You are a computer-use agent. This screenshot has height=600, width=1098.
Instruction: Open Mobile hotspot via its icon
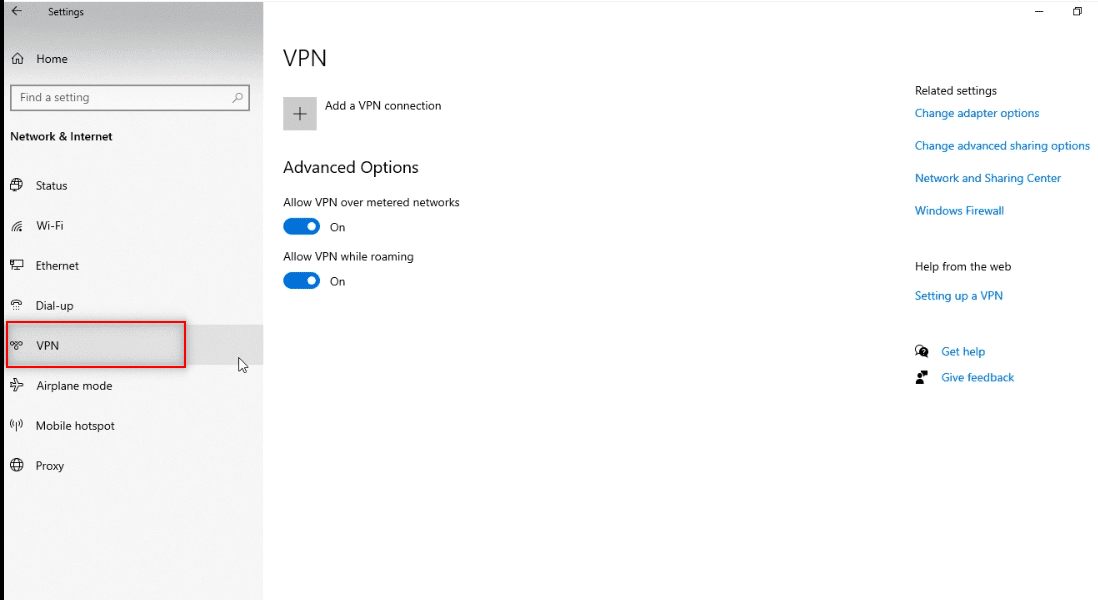16,425
